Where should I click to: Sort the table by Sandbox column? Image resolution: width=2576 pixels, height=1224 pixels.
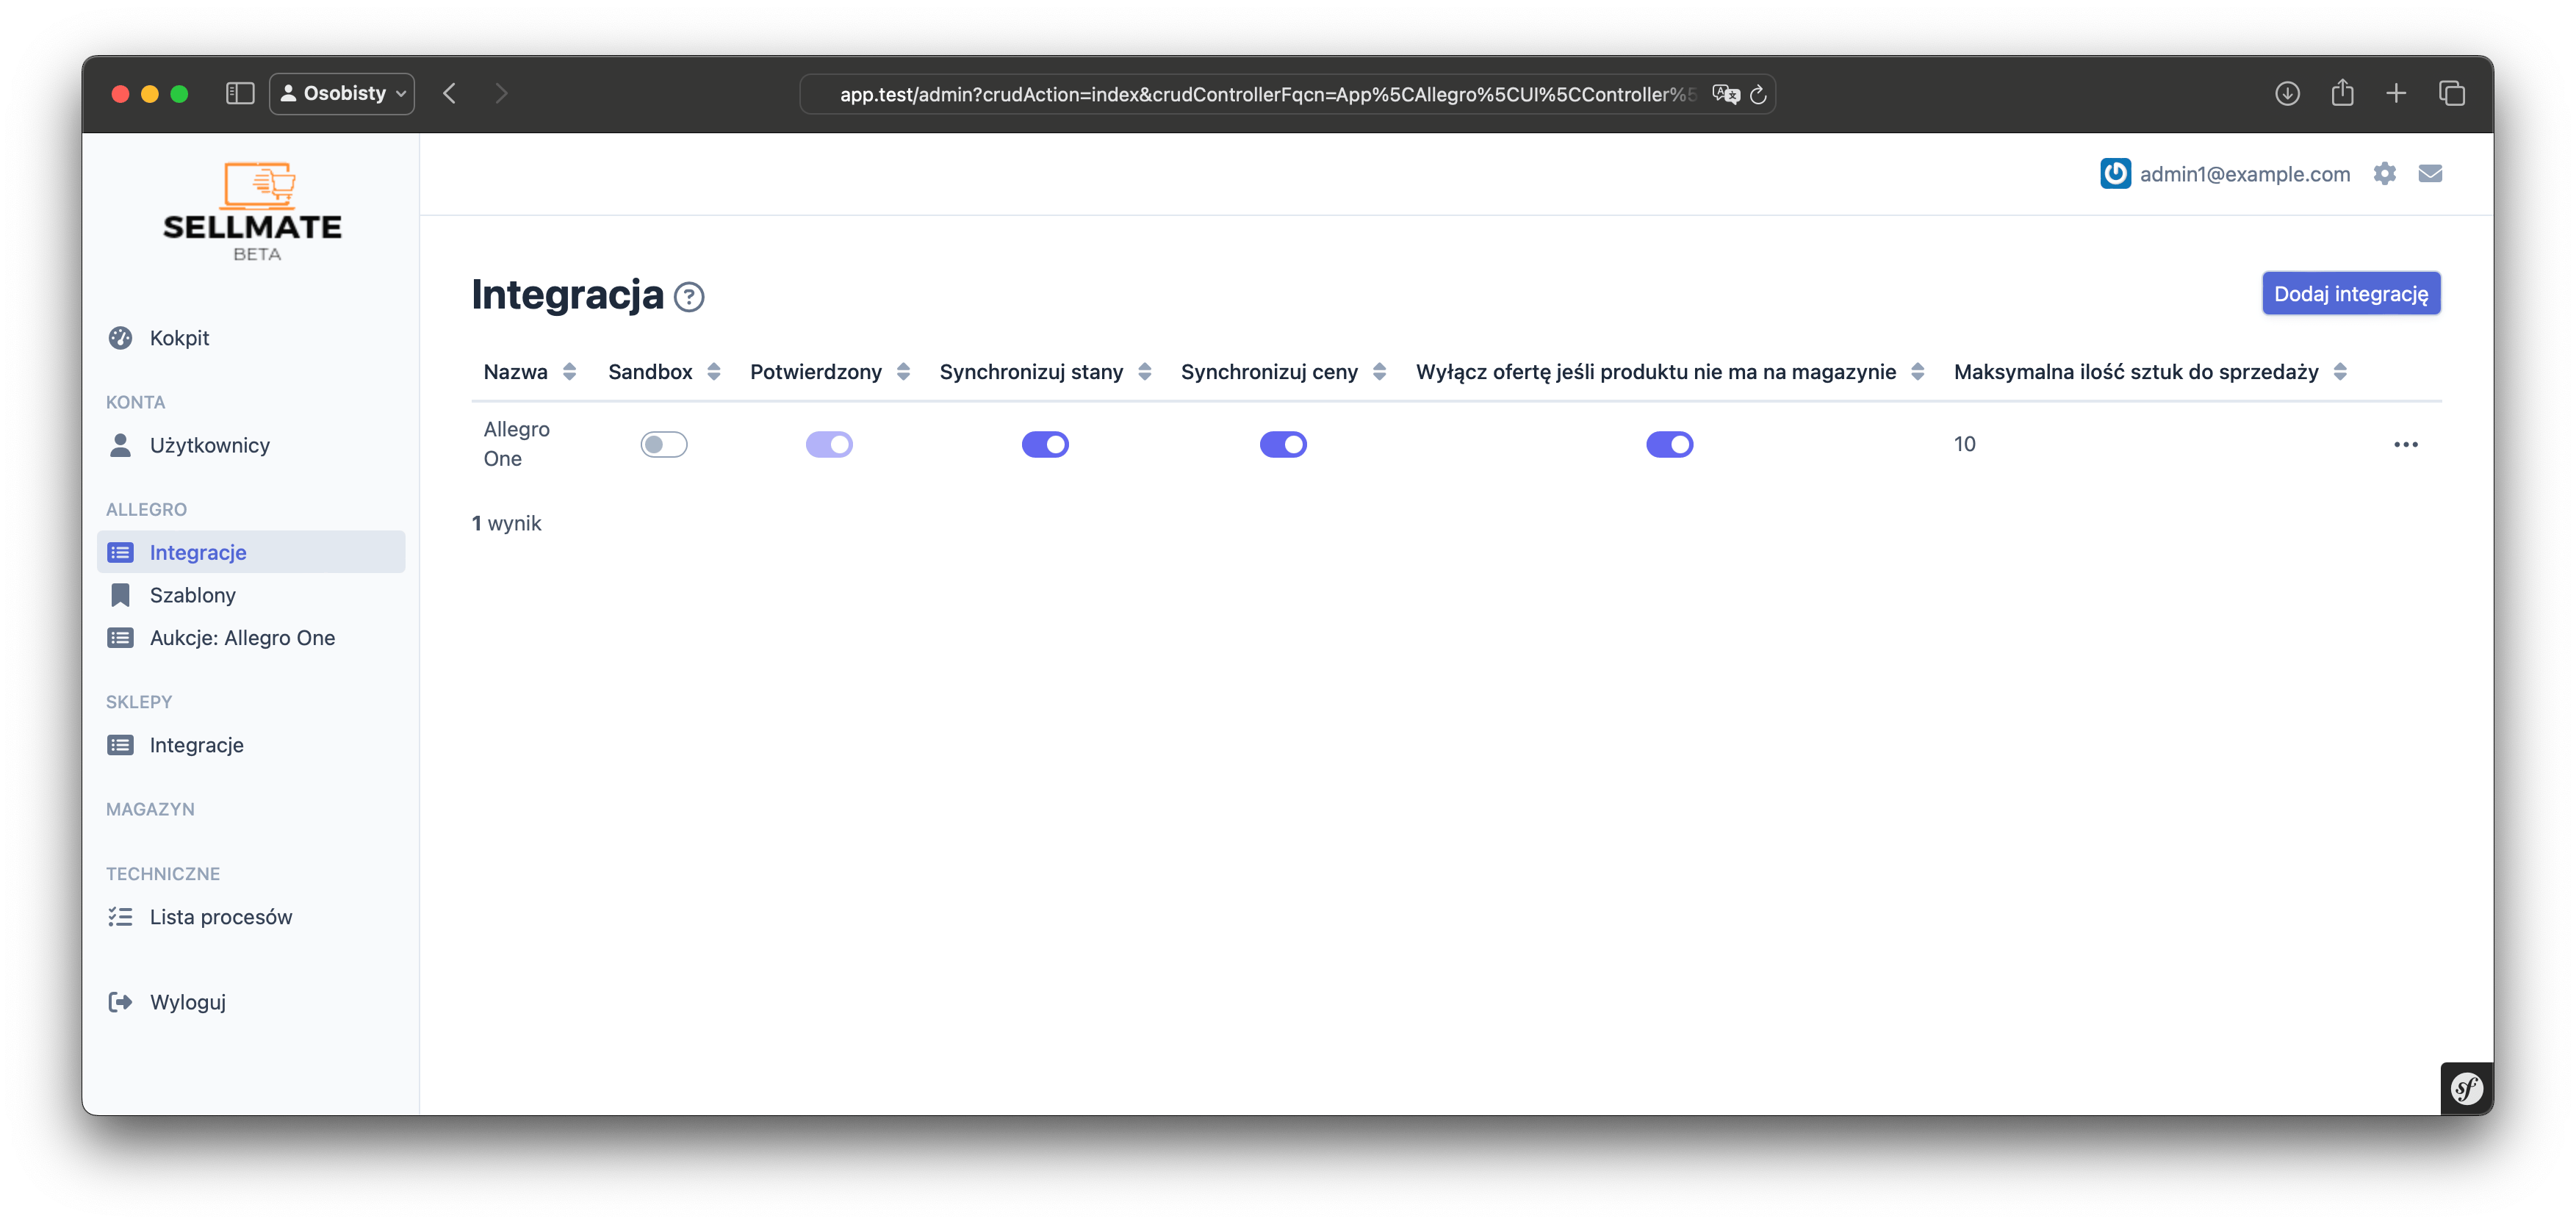pos(664,372)
